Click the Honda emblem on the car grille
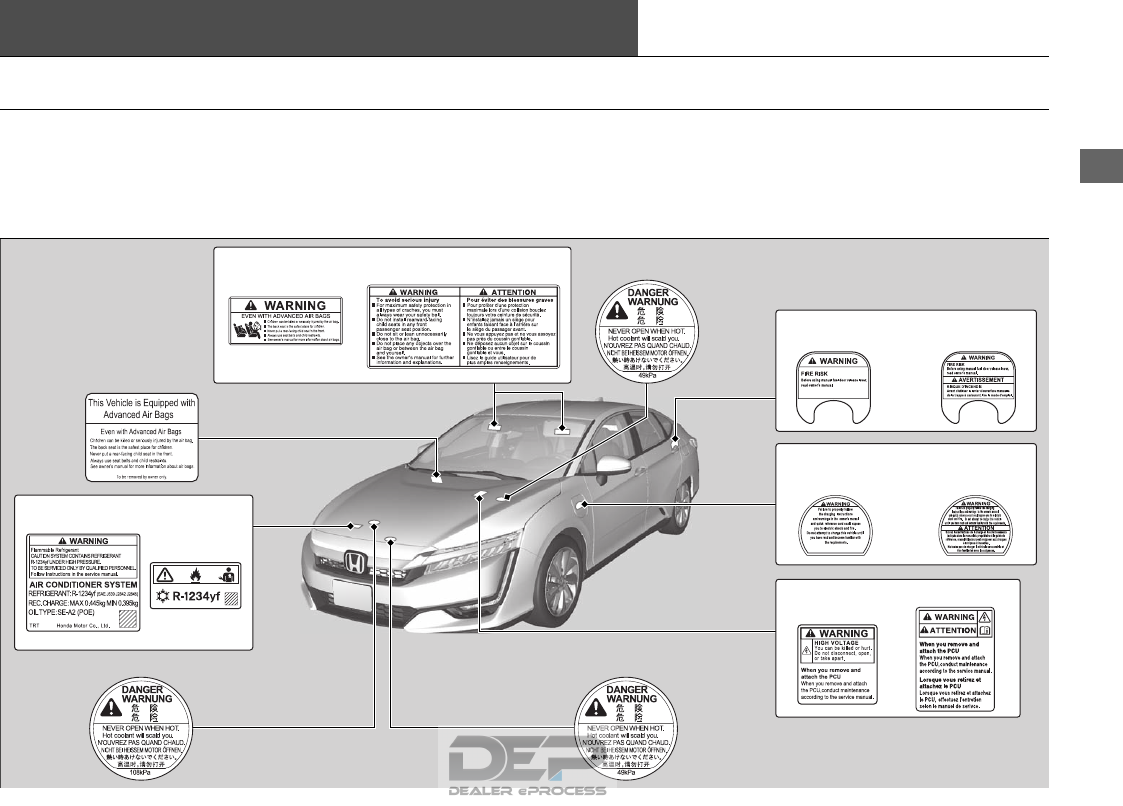Viewport: 1123px width, 806px height. [x=353, y=562]
